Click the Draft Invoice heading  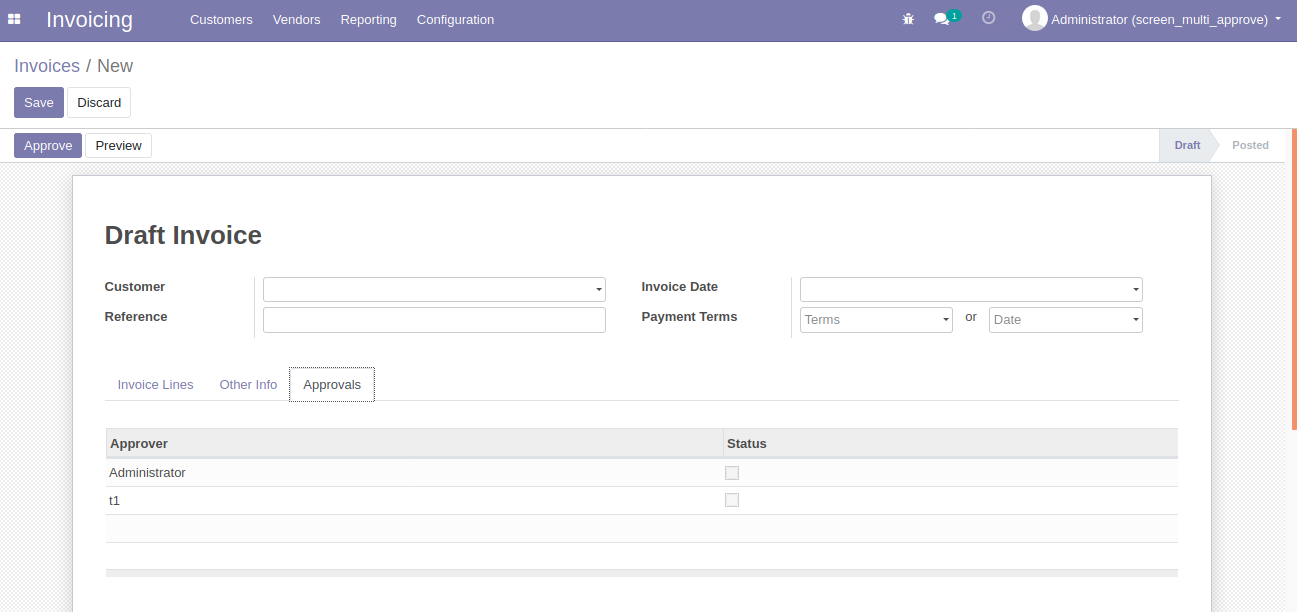pos(183,235)
